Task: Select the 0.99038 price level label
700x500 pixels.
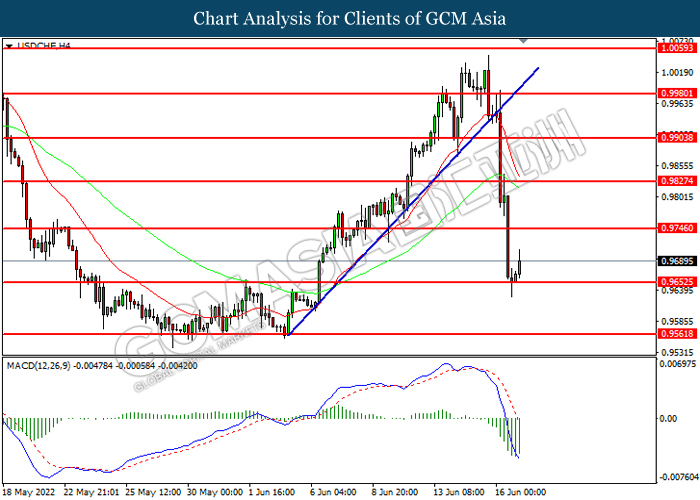Action: 677,138
